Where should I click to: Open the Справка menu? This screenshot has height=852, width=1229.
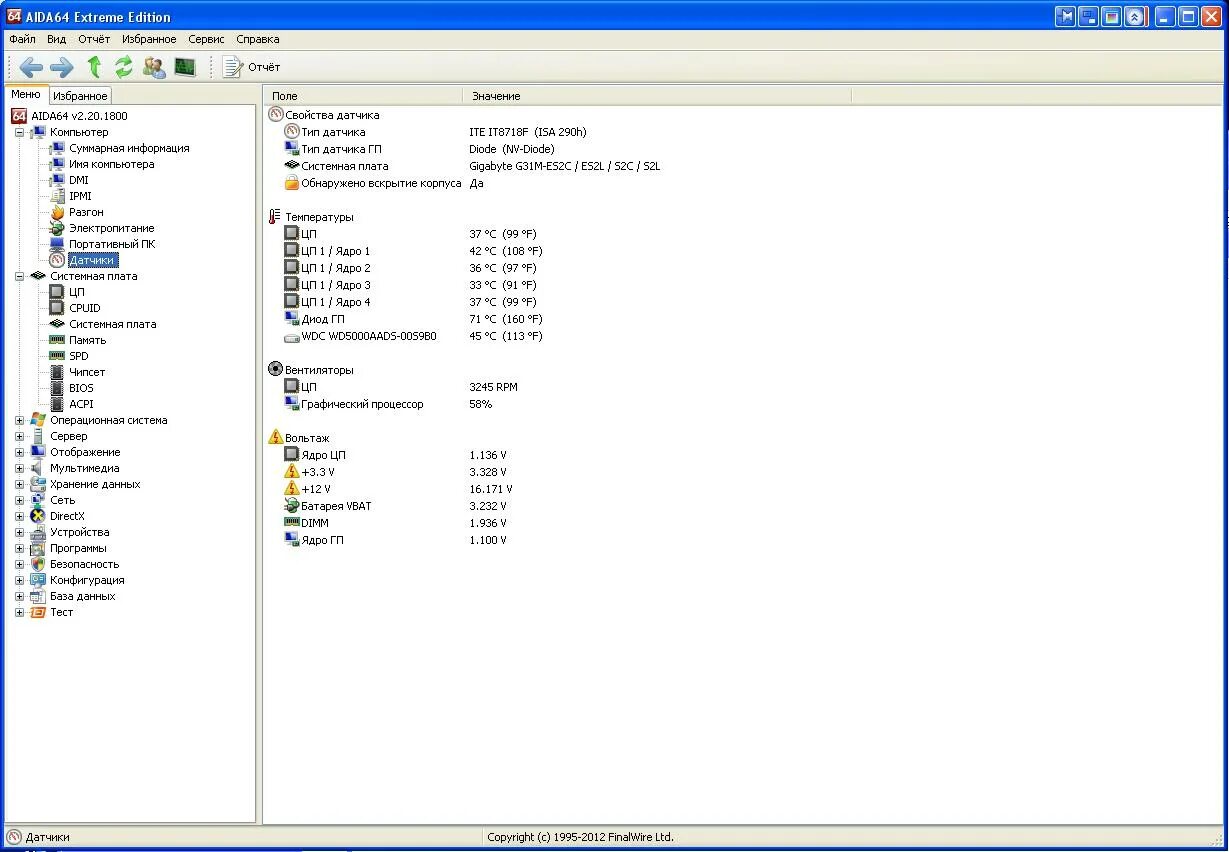click(258, 39)
